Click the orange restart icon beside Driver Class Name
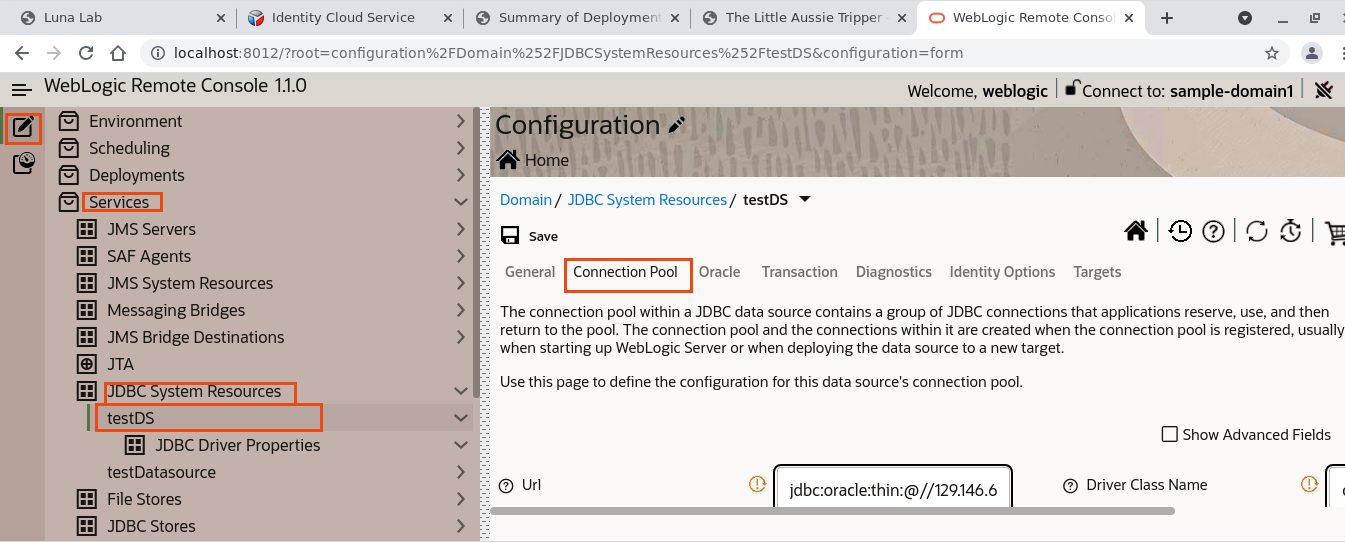Viewport: 1345px width, 542px height. click(x=1309, y=484)
